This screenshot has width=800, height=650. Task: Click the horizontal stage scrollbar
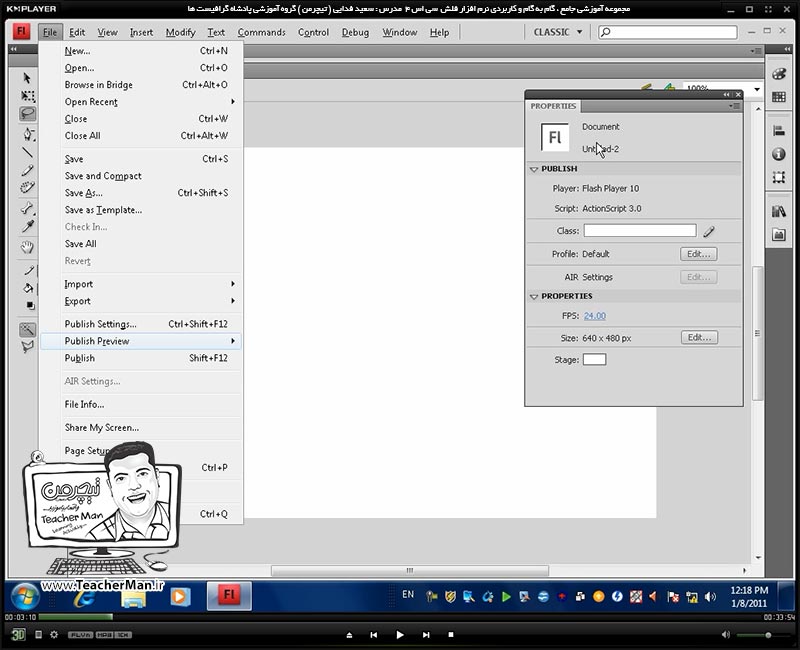coord(410,570)
